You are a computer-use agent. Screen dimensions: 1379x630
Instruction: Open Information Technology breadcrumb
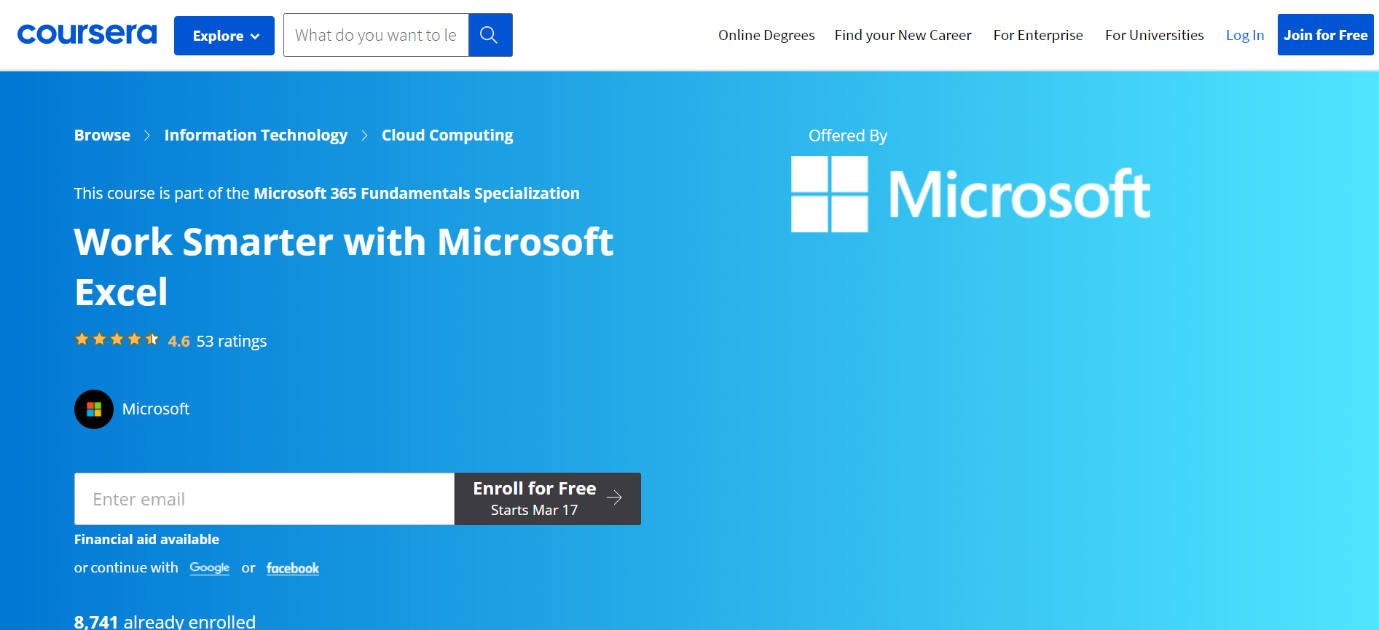(256, 135)
